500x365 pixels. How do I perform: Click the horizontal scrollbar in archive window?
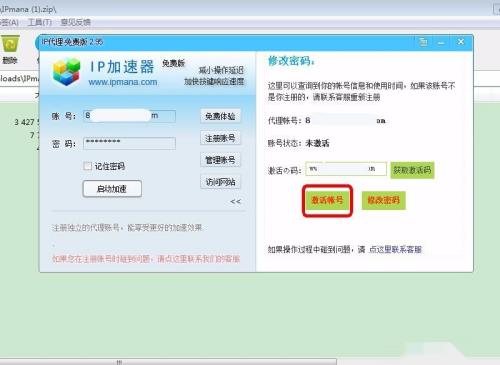pos(168,362)
